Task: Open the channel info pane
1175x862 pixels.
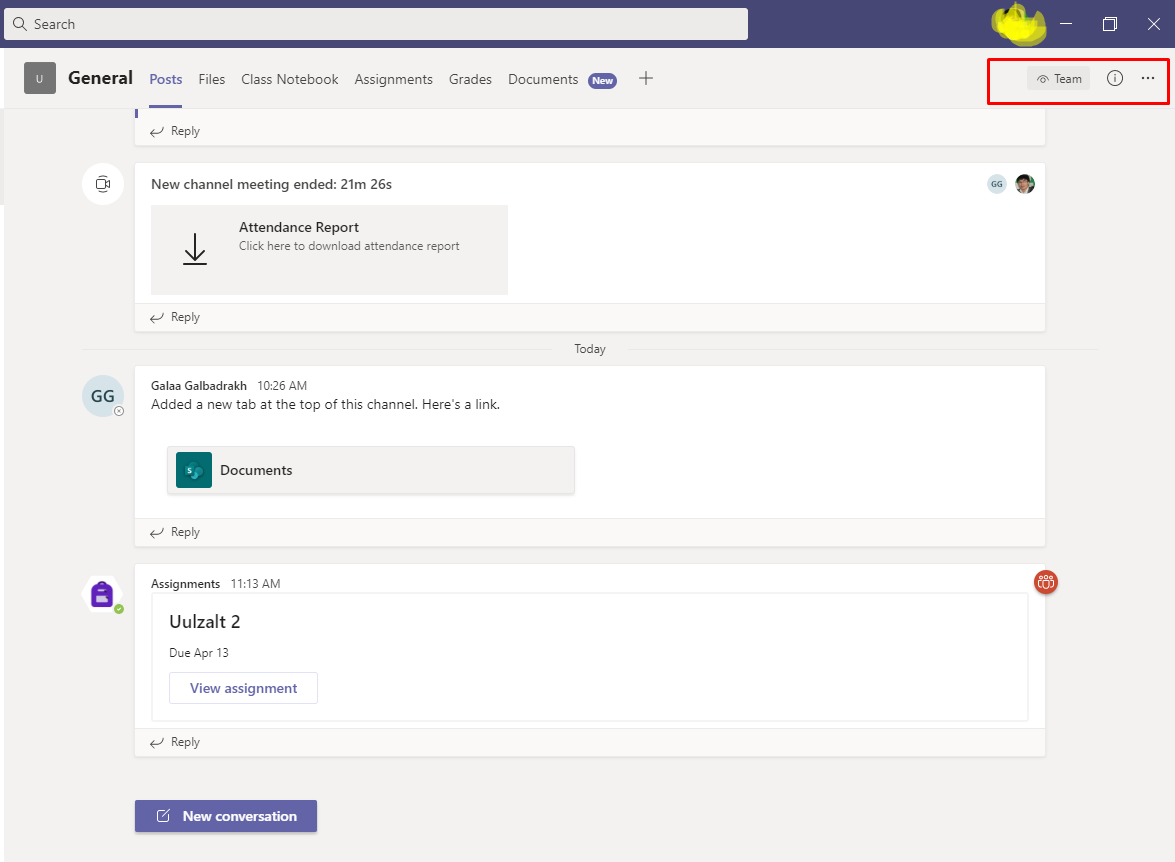Action: [1114, 78]
